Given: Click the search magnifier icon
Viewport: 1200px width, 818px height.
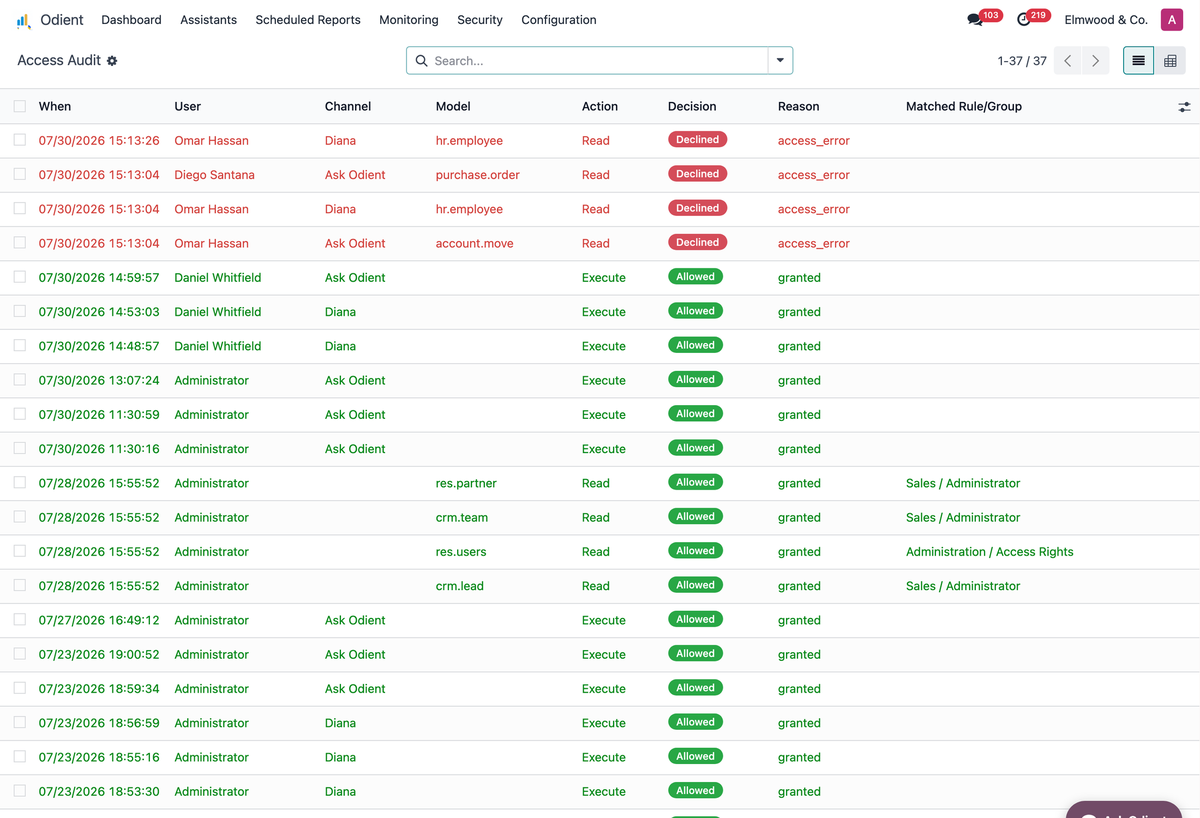Looking at the screenshot, I should (x=421, y=61).
